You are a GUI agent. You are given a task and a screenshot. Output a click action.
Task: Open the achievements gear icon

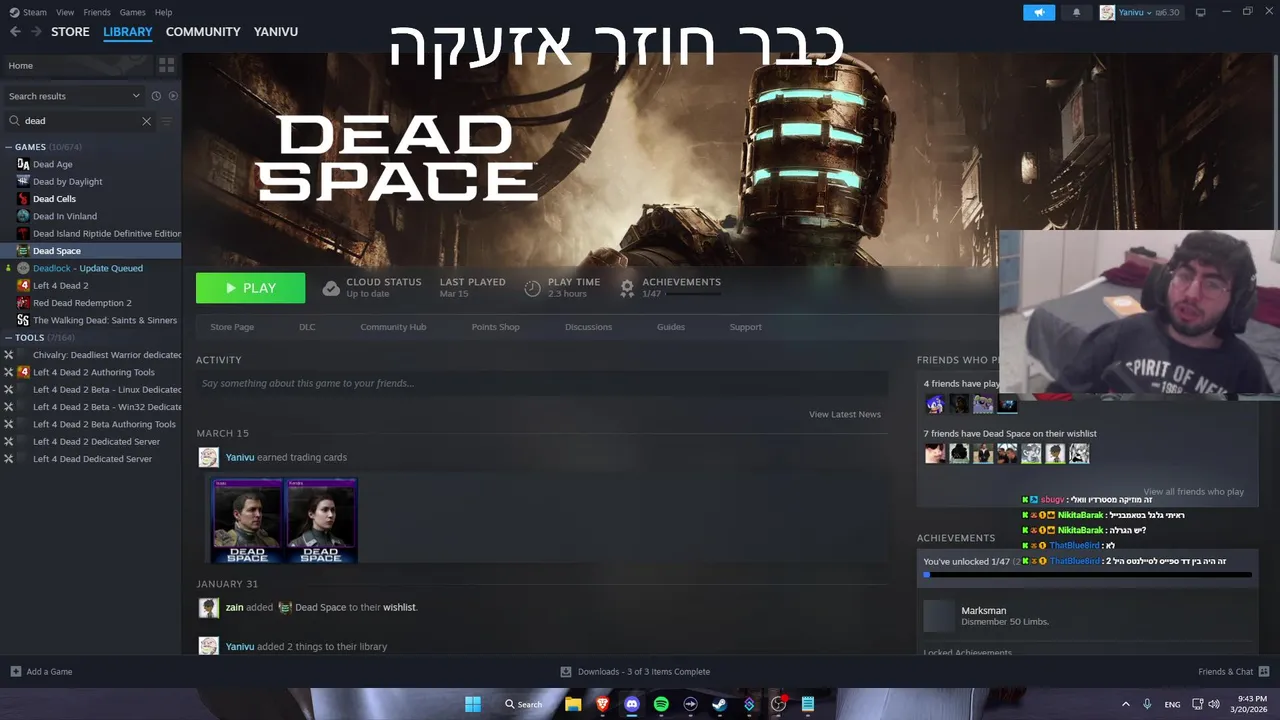pyautogui.click(x=627, y=288)
